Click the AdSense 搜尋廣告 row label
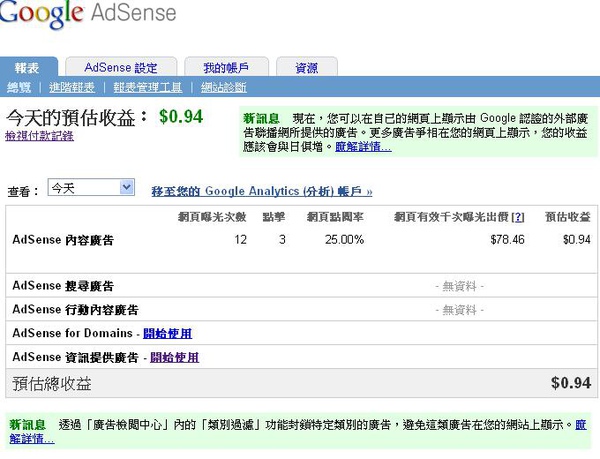Screen dimensions: 600x459 tap(63, 286)
